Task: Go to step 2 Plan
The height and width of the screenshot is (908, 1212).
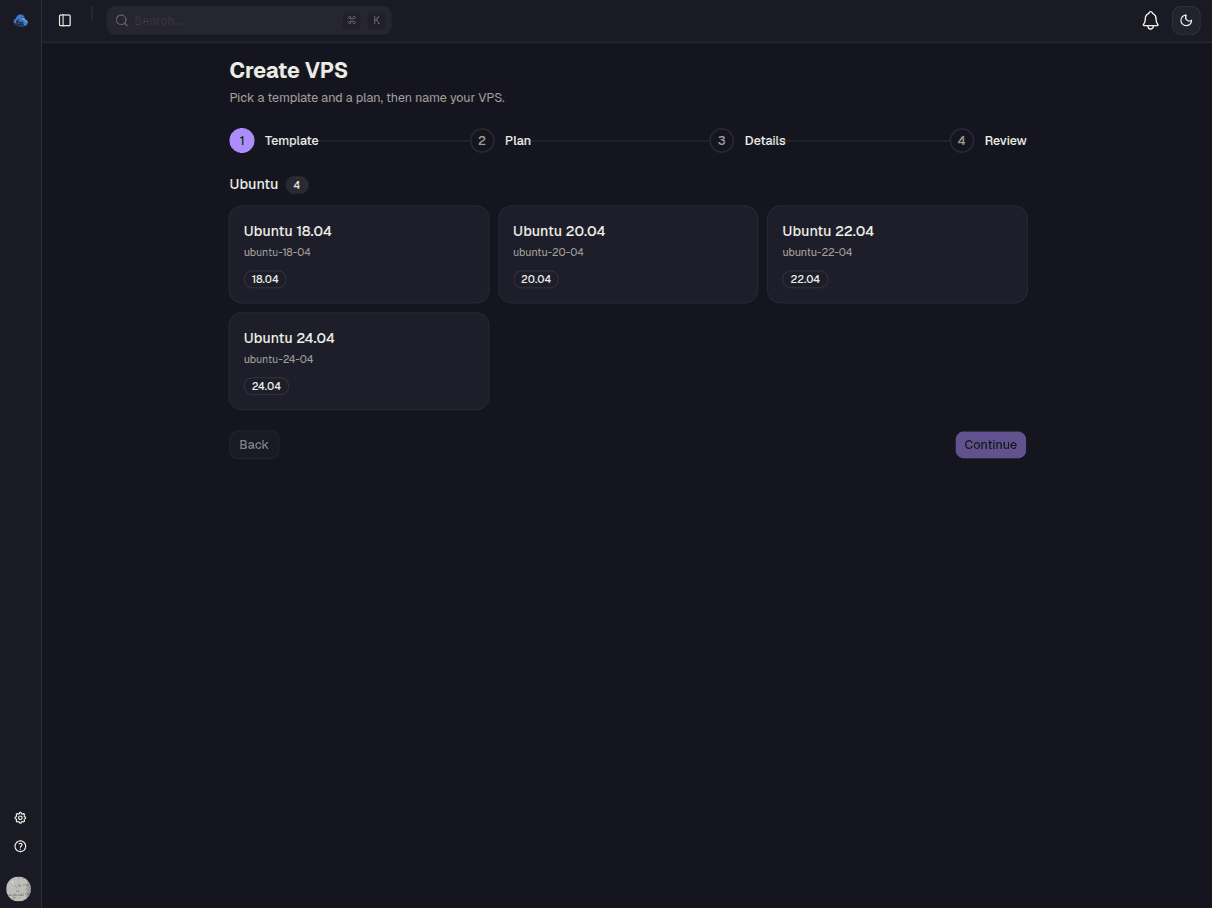Action: click(x=500, y=141)
